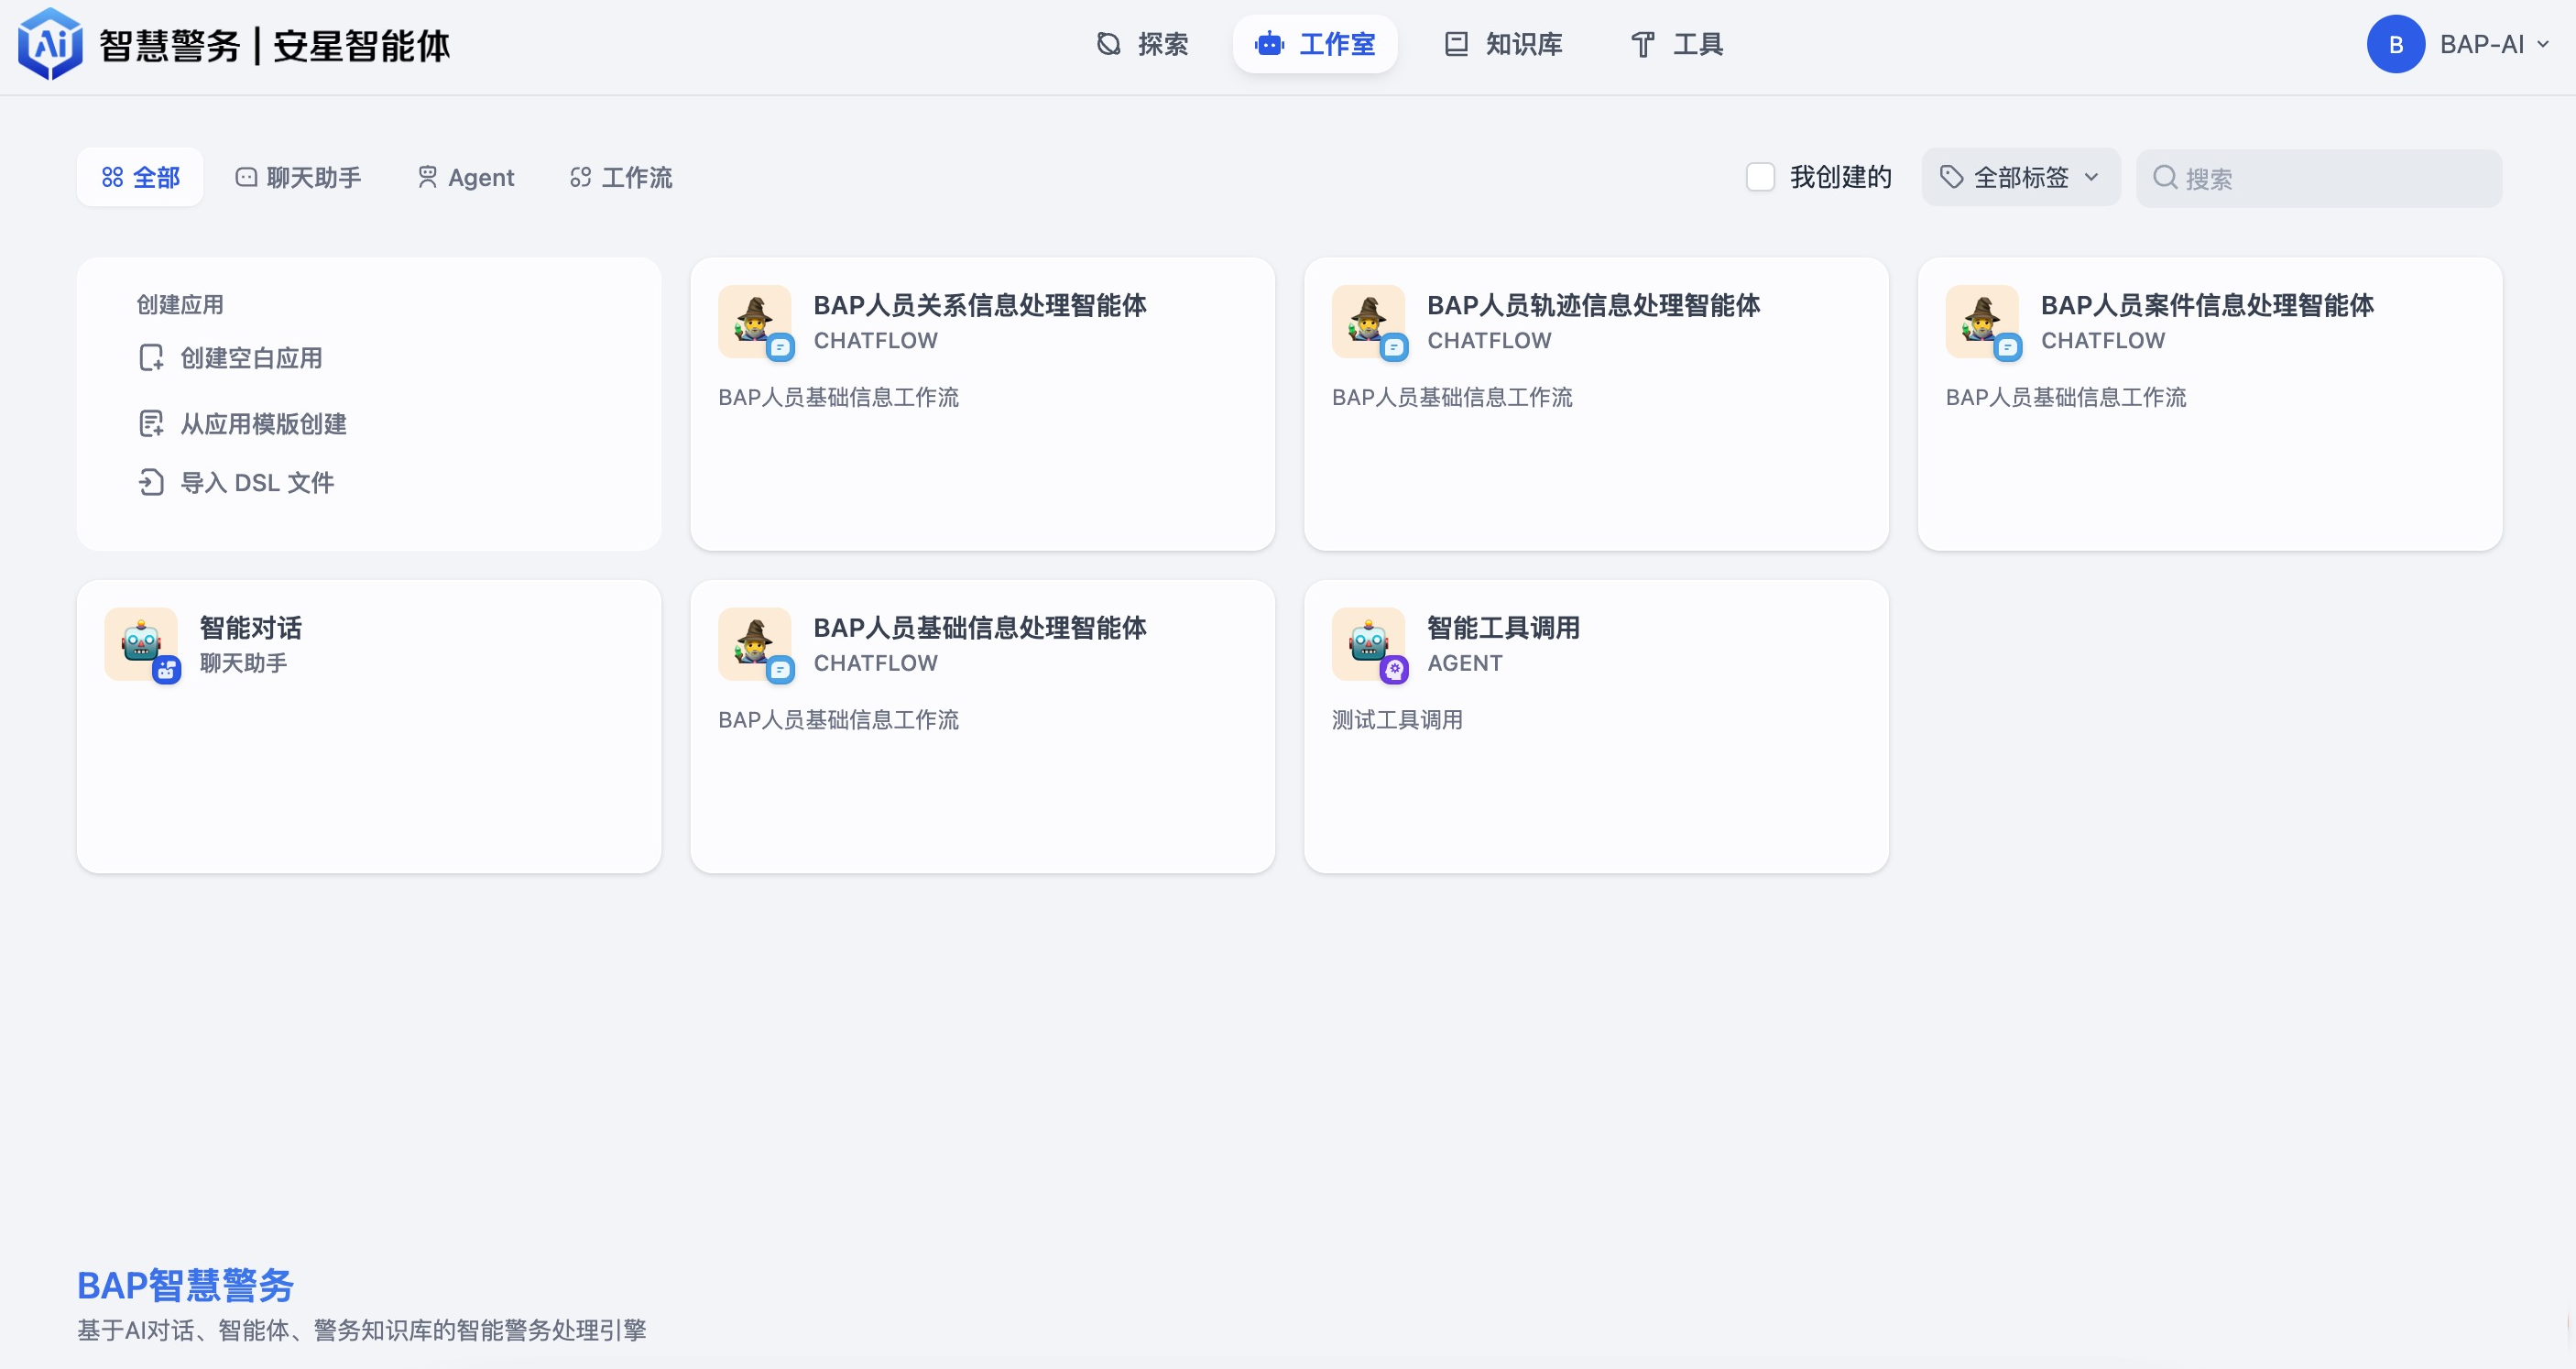Switch to the 工作流 tab

(x=620, y=177)
